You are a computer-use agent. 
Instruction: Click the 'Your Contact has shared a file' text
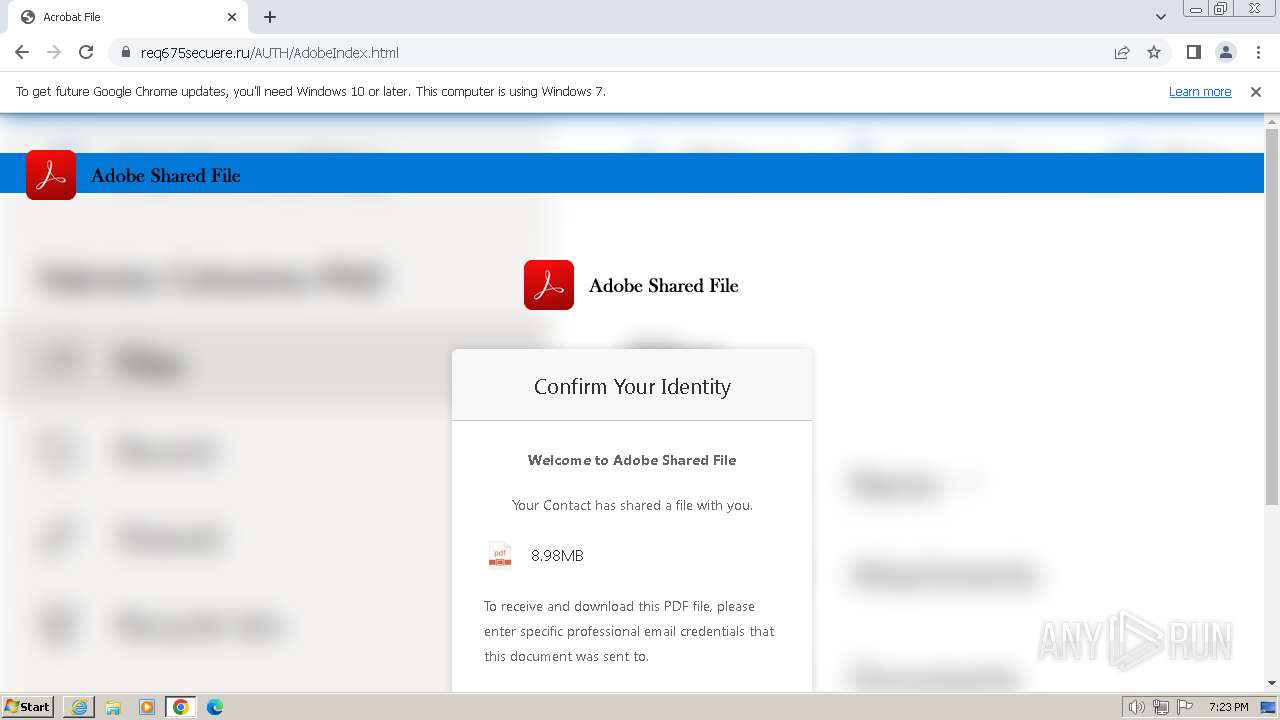click(632, 505)
